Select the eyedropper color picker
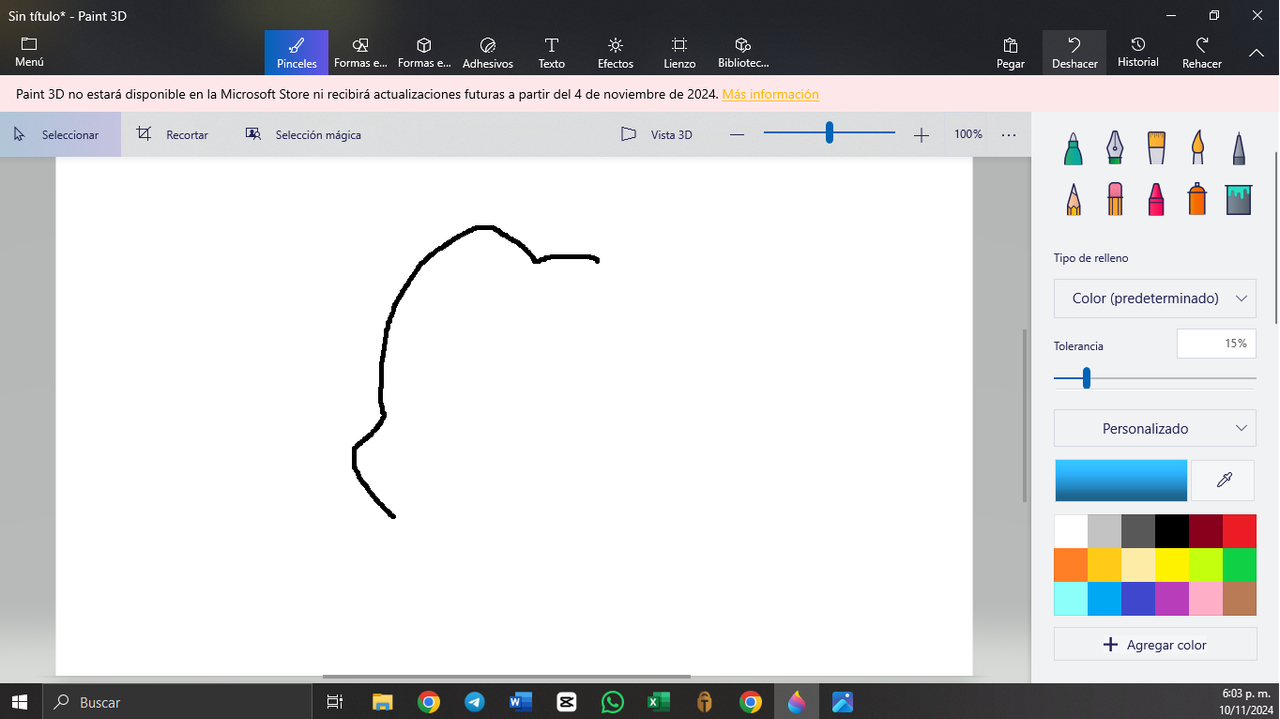1280x719 pixels. [x=1223, y=480]
